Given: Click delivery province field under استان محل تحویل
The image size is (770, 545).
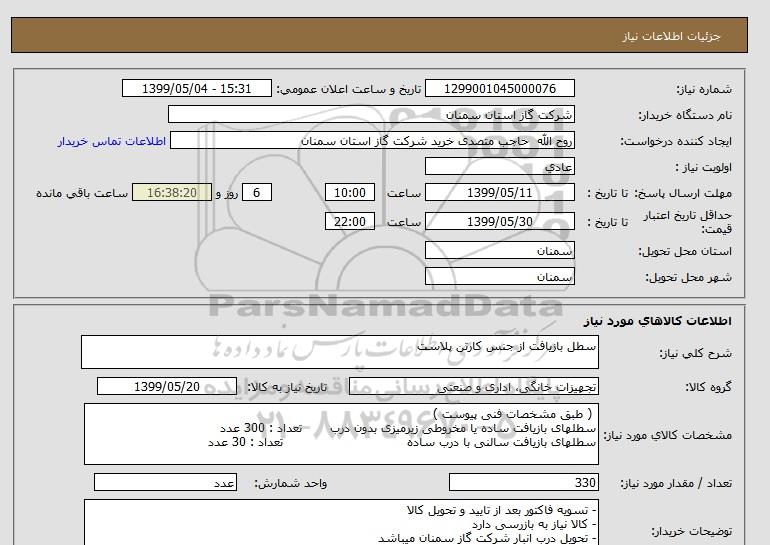Looking at the screenshot, I should coord(499,250).
